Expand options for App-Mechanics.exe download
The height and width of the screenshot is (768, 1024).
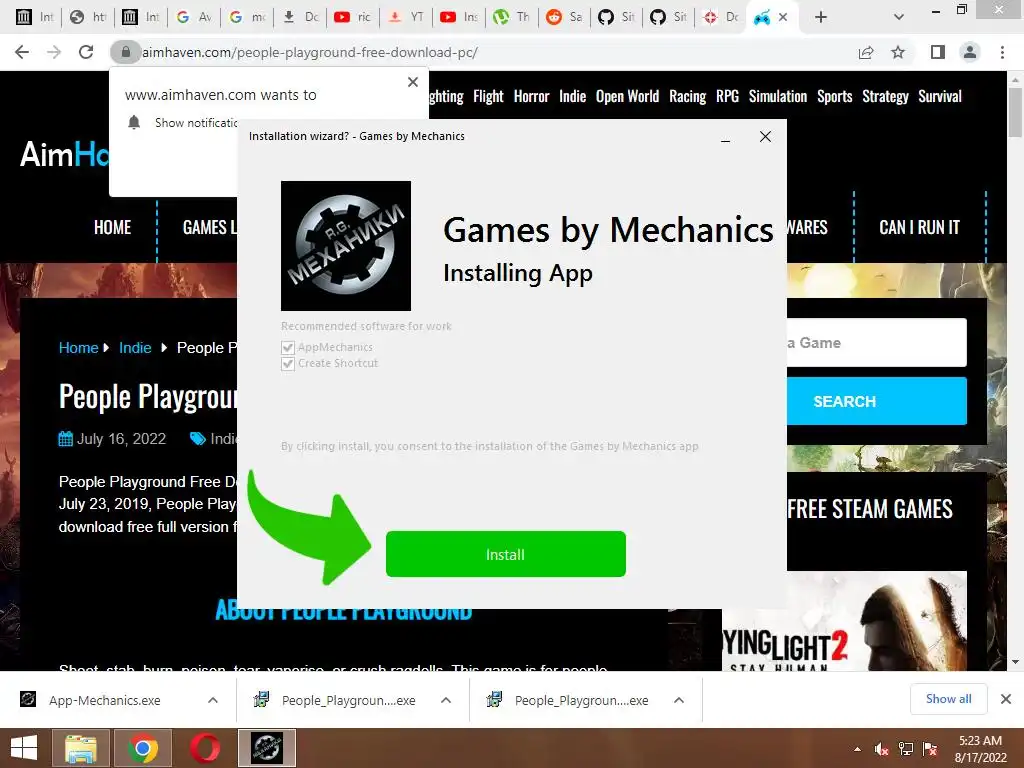click(213, 700)
